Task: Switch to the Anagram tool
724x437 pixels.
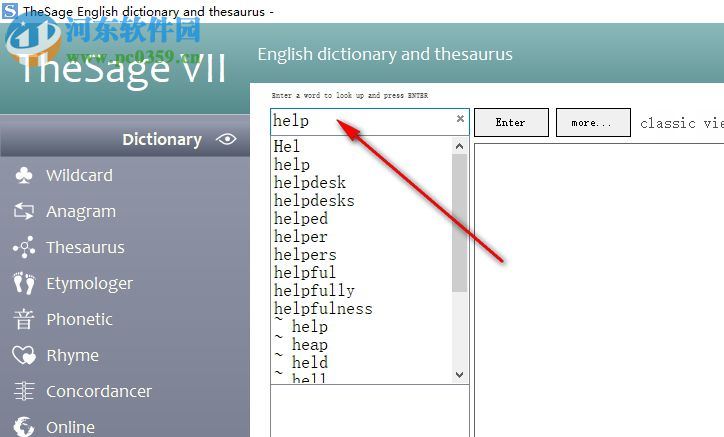Action: (81, 212)
